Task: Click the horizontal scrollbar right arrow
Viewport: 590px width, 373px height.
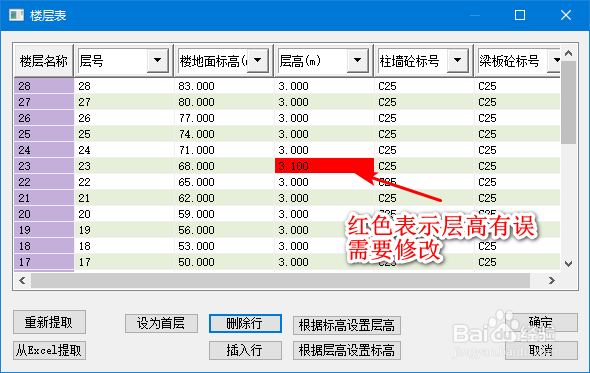Action: tap(552, 280)
